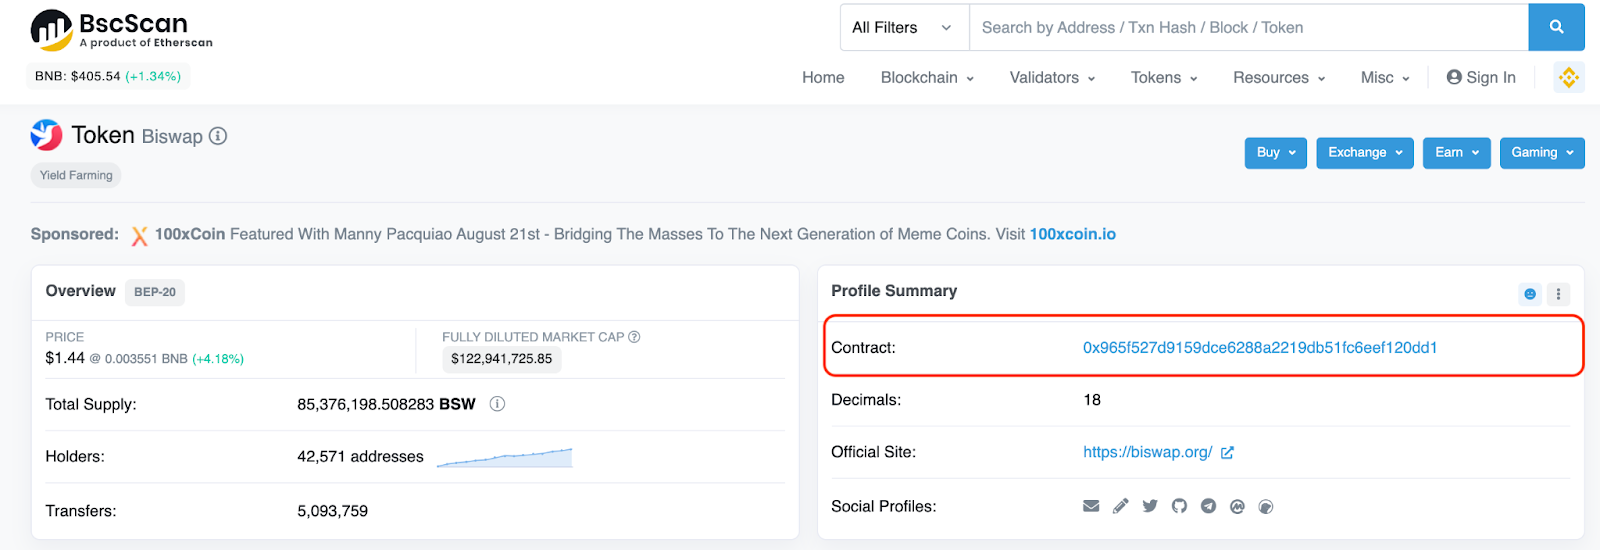The height and width of the screenshot is (550, 1600).
Task: Click the 100xCoin sponsor X icon
Action: coord(139,235)
